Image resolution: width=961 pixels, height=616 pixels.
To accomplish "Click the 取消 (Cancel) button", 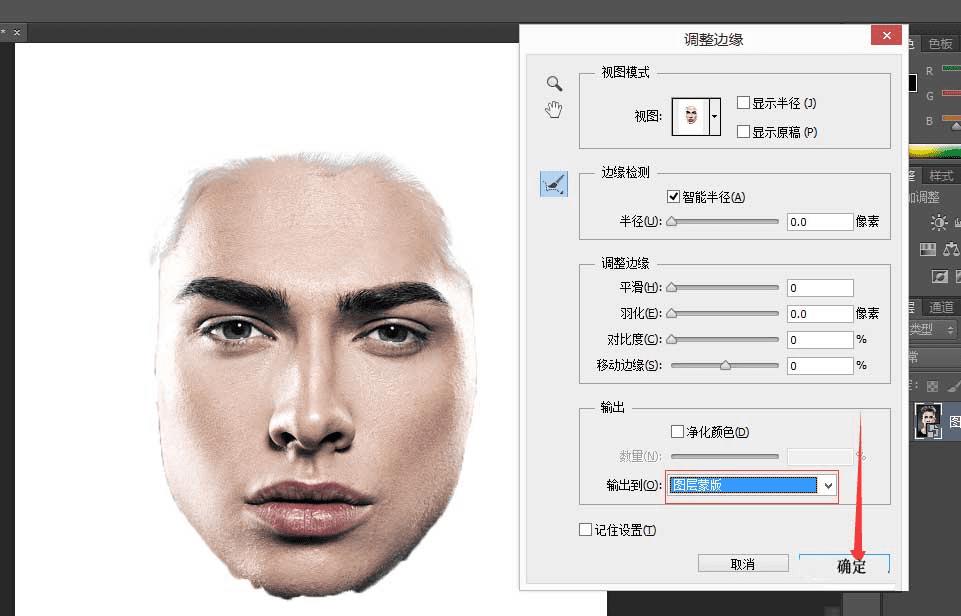I will (742, 563).
